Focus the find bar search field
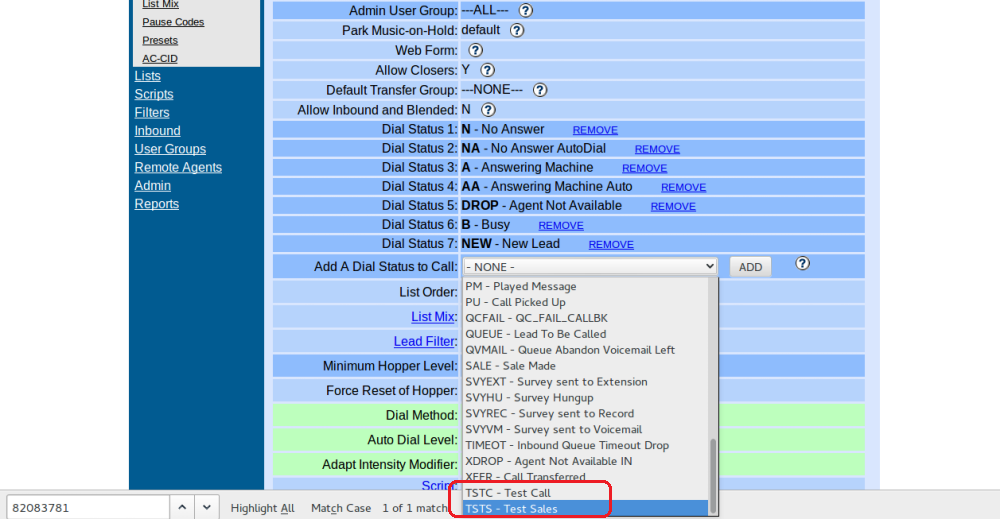The image size is (1000, 519). coord(88,508)
